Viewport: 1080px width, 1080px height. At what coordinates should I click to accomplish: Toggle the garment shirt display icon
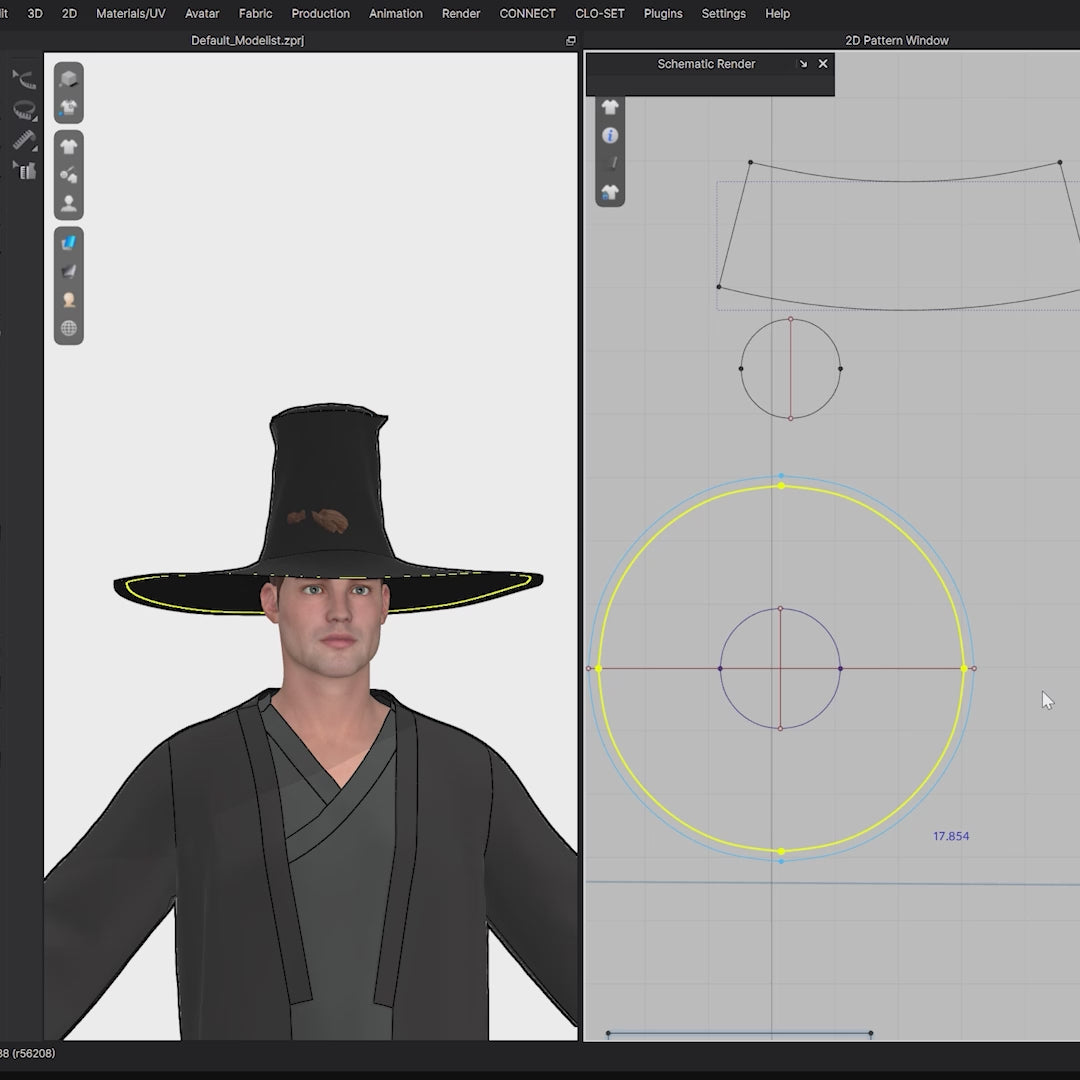click(x=68, y=147)
